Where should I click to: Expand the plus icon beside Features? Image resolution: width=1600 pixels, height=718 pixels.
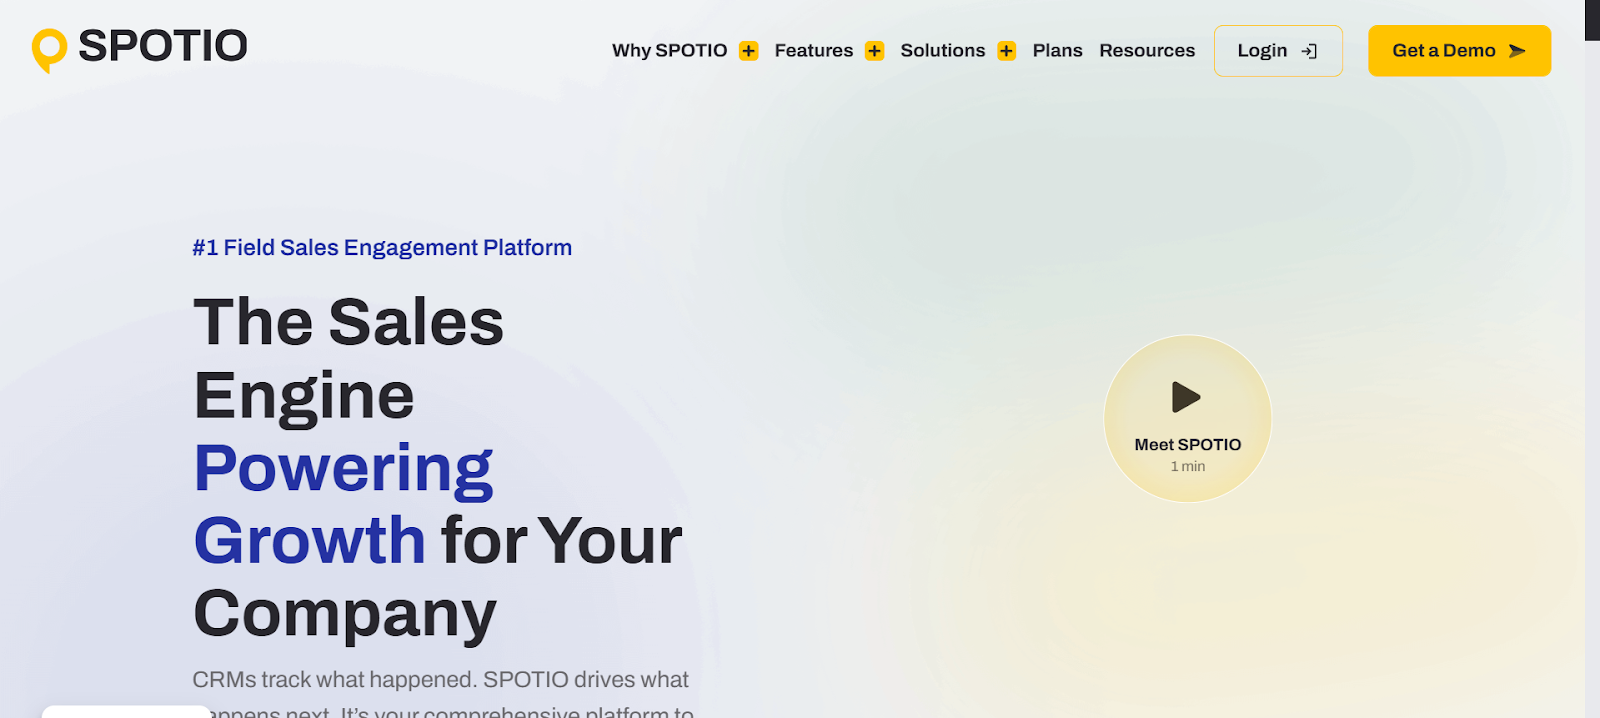(874, 51)
